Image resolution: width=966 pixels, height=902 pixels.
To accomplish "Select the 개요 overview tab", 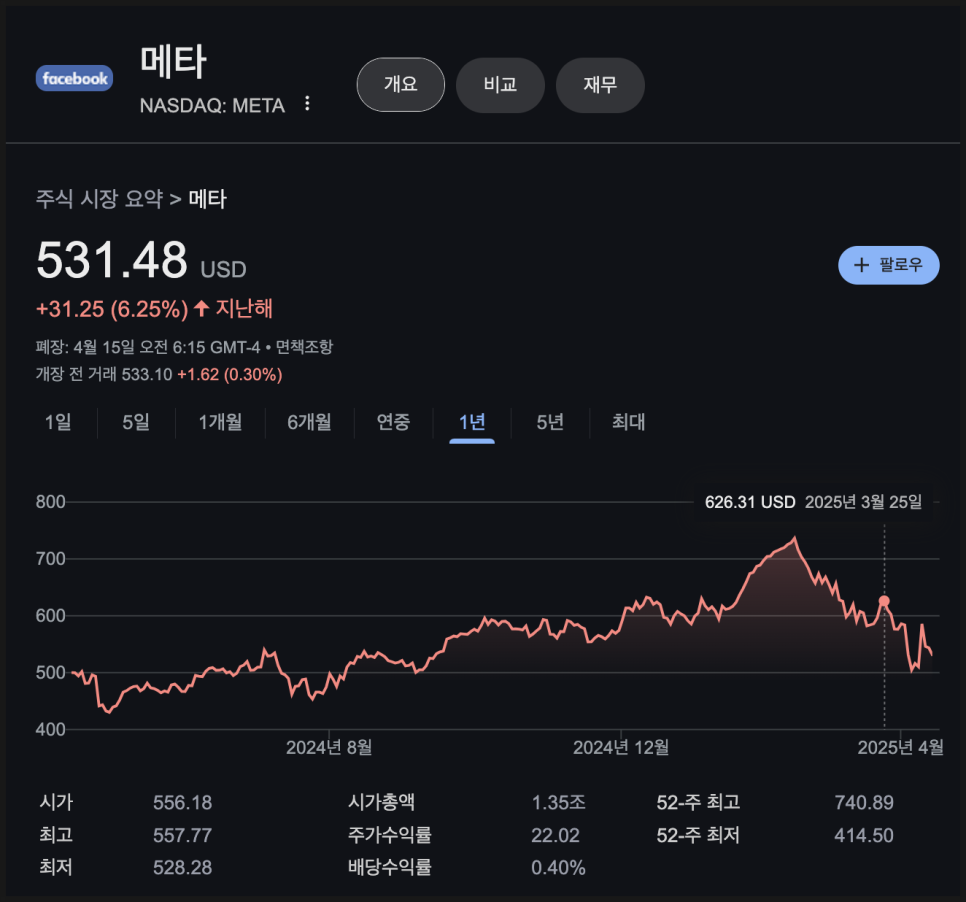I will (400, 84).
